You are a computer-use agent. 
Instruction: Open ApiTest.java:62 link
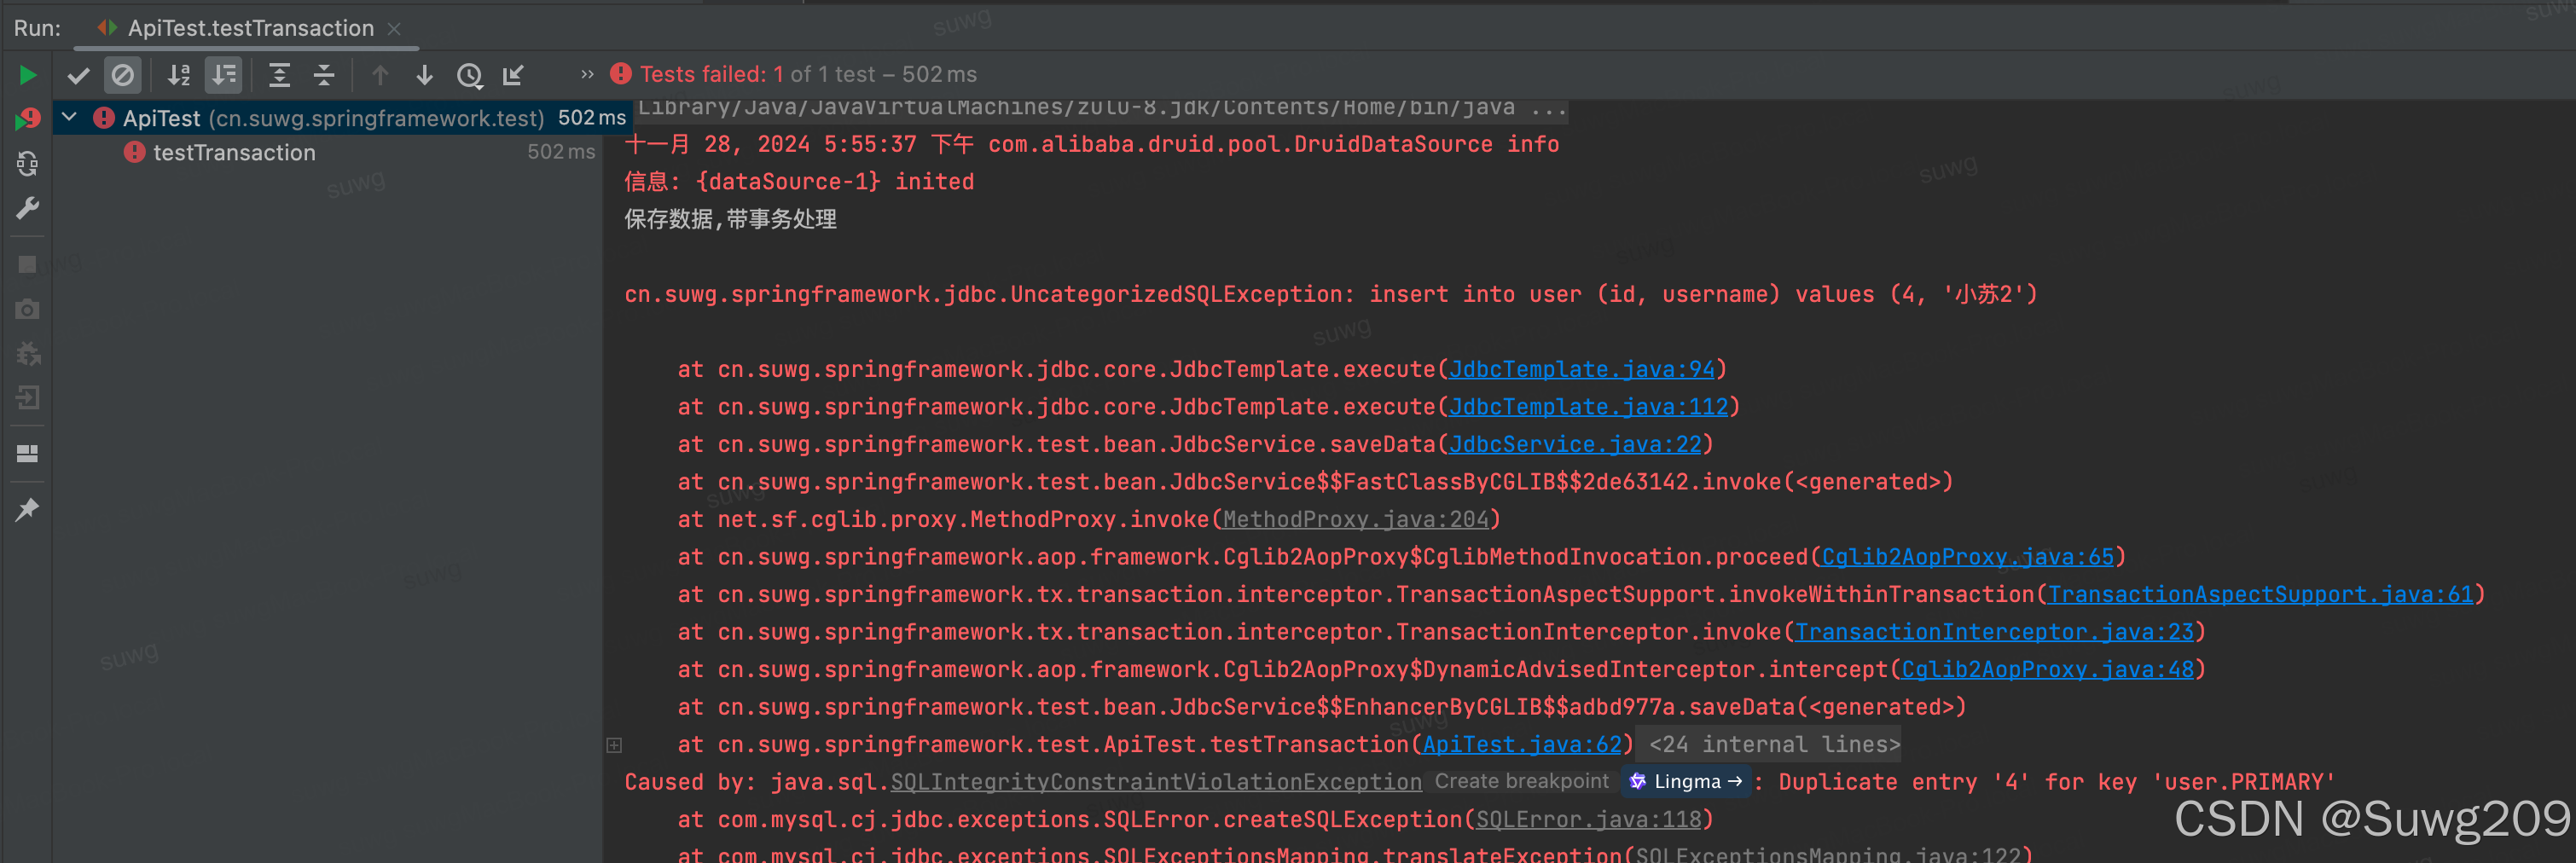pyautogui.click(x=1522, y=745)
